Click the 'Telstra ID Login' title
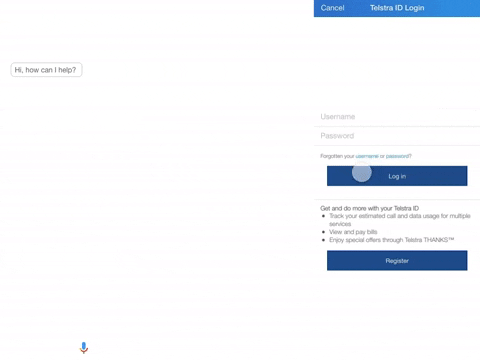Viewport: 480px width, 360px height. coord(397,8)
